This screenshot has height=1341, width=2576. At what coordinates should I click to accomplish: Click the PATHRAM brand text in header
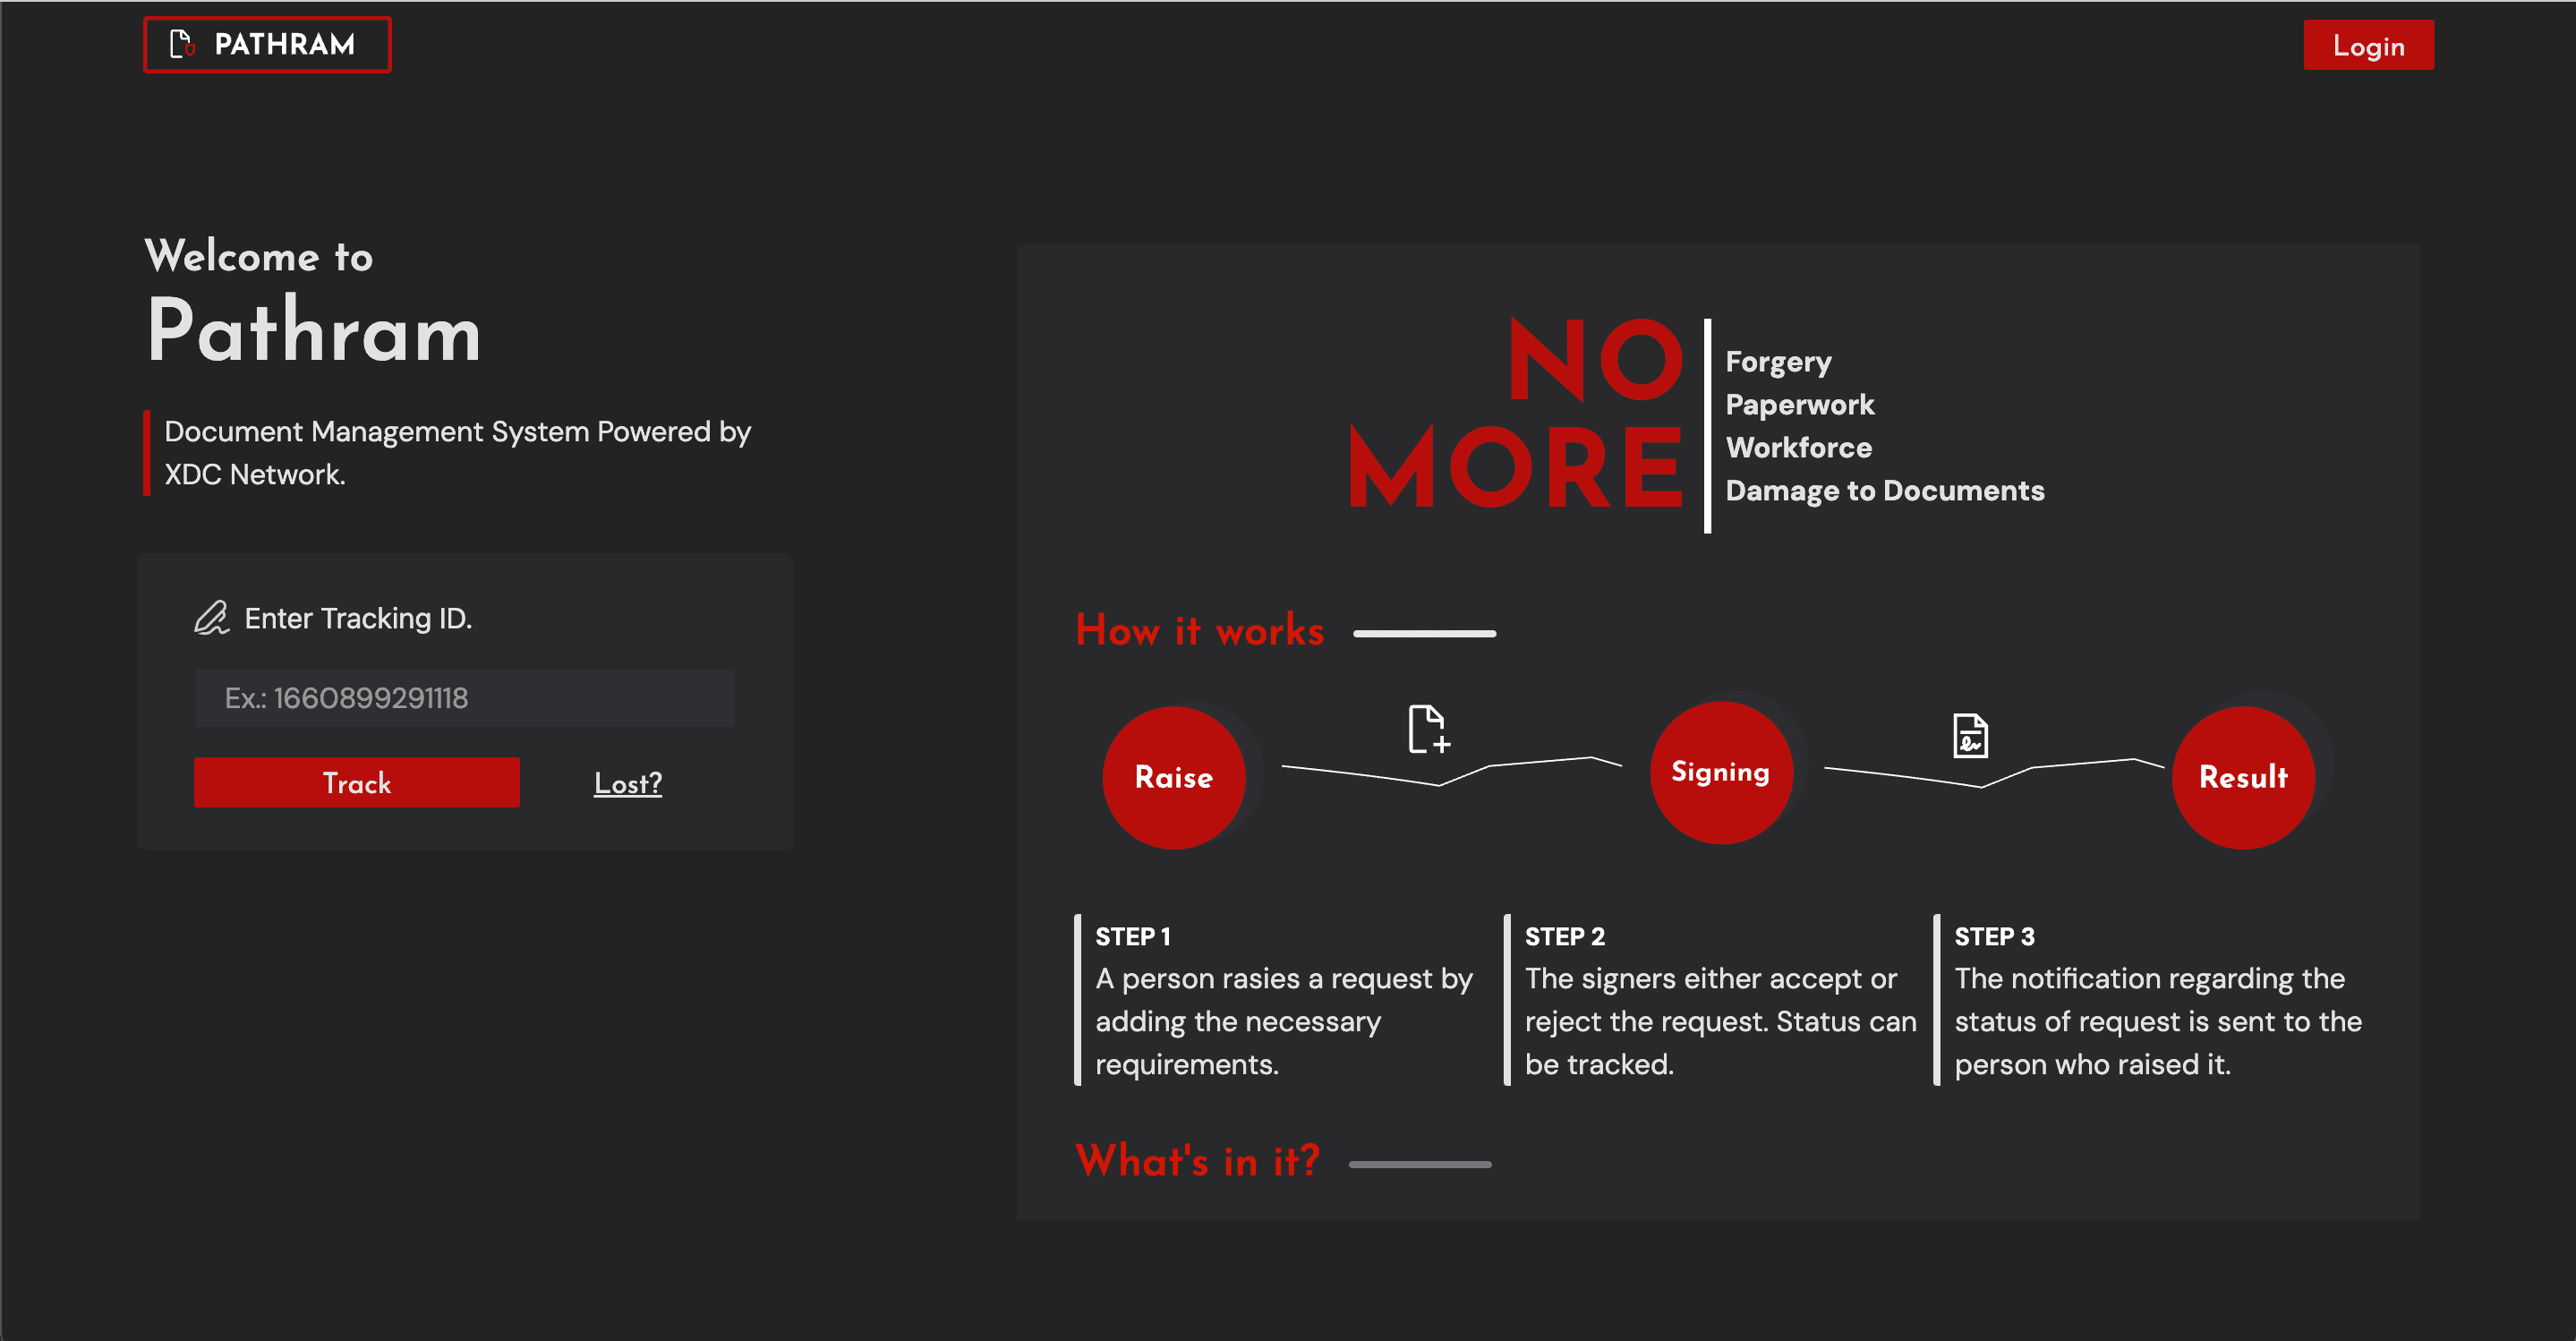pos(284,44)
